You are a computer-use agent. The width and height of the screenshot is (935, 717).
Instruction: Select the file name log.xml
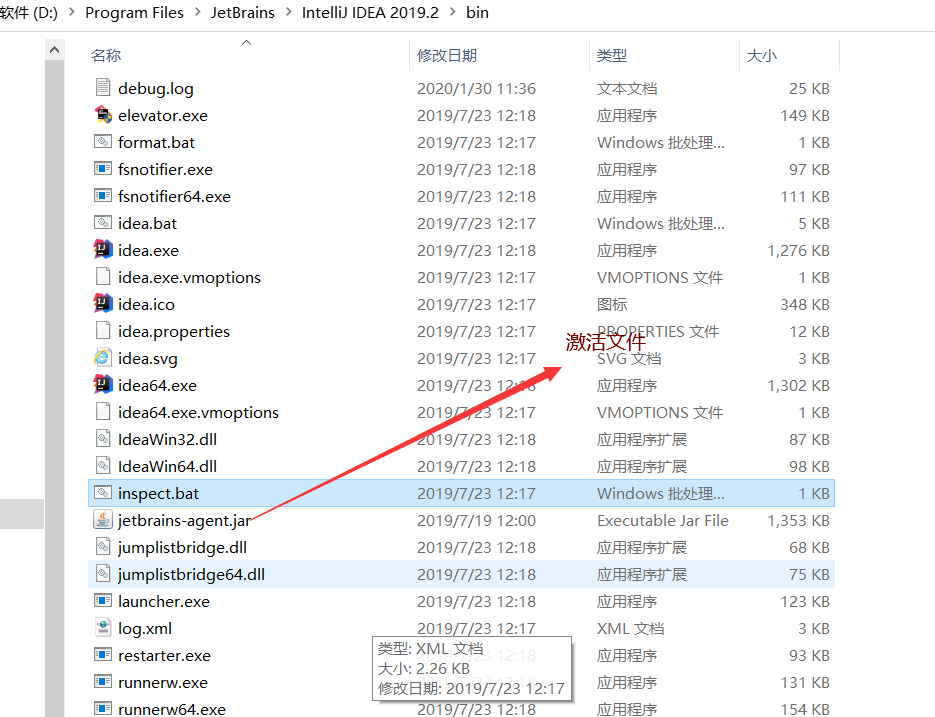145,628
